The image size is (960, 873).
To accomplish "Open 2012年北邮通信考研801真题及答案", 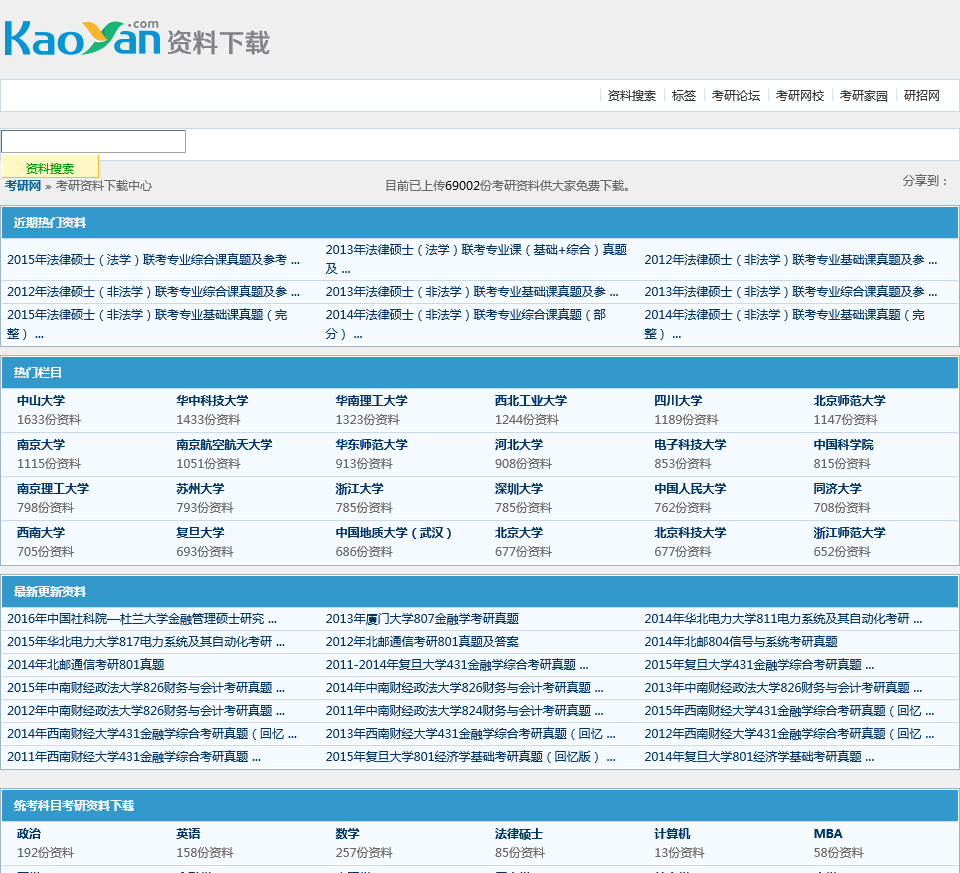I will click(422, 642).
